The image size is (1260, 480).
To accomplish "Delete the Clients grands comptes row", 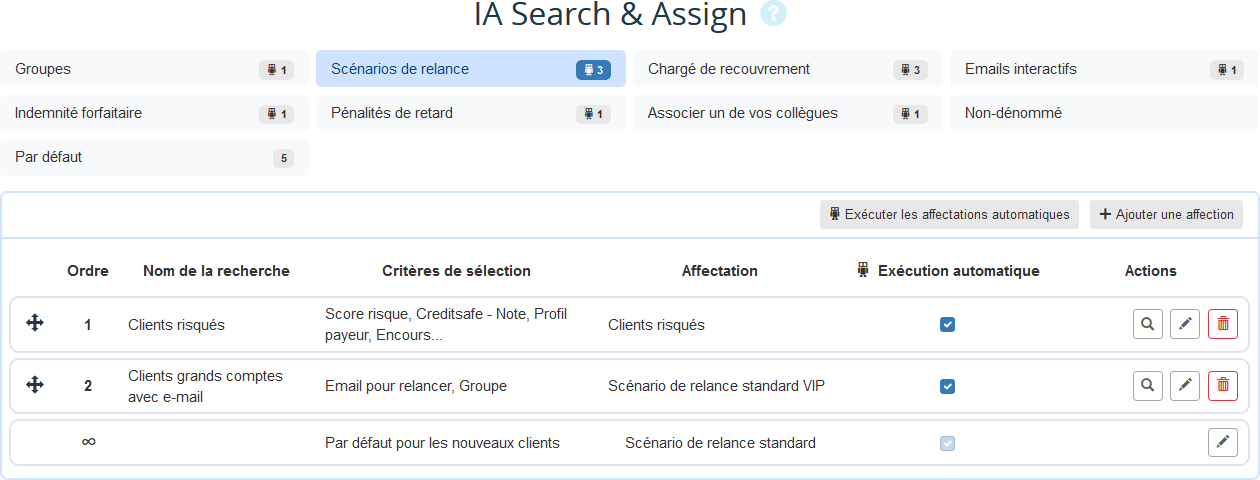I will click(1223, 385).
